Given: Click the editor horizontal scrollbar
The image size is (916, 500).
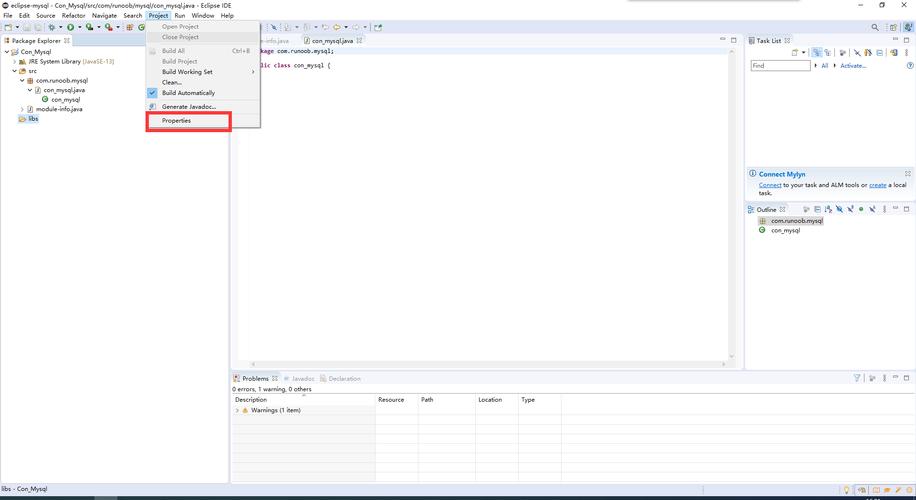Looking at the screenshot, I should pos(488,364).
